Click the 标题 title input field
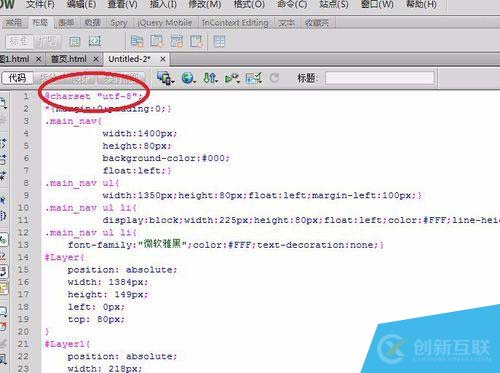Viewport: 500px width, 373px height. pyautogui.click(x=380, y=78)
